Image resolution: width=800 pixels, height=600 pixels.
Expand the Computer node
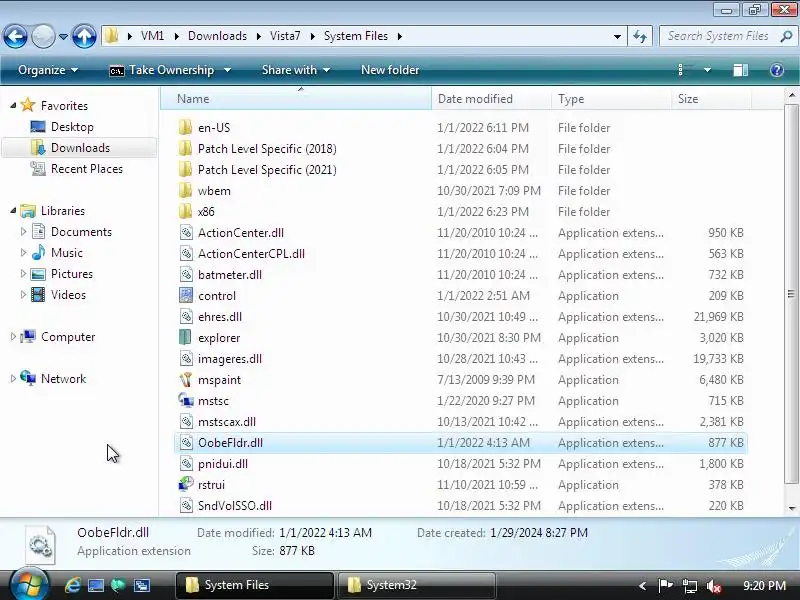coord(13,337)
